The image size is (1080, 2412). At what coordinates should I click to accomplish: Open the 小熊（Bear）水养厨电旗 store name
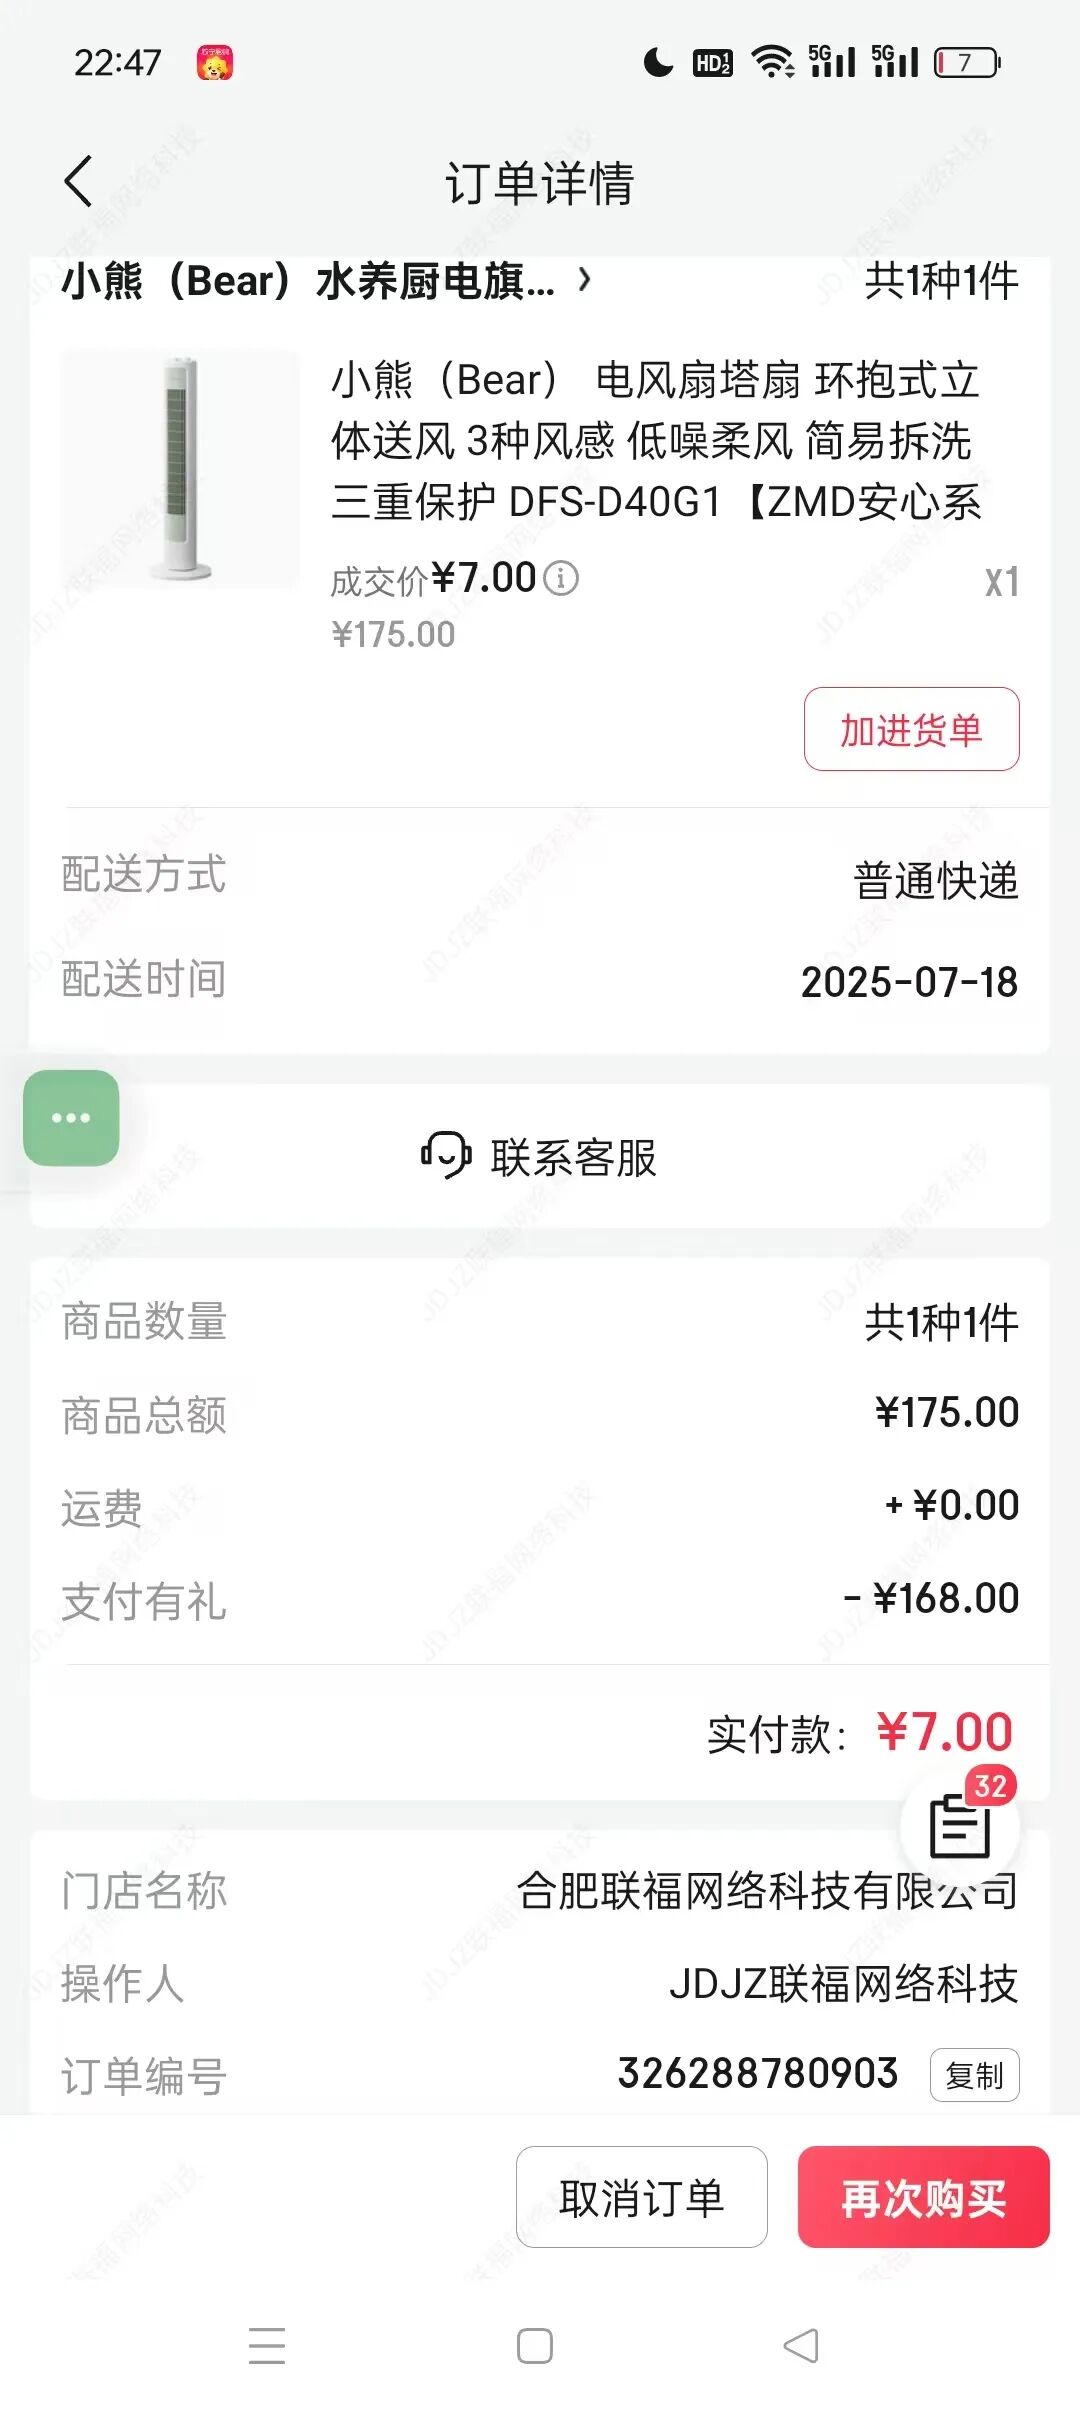click(308, 281)
